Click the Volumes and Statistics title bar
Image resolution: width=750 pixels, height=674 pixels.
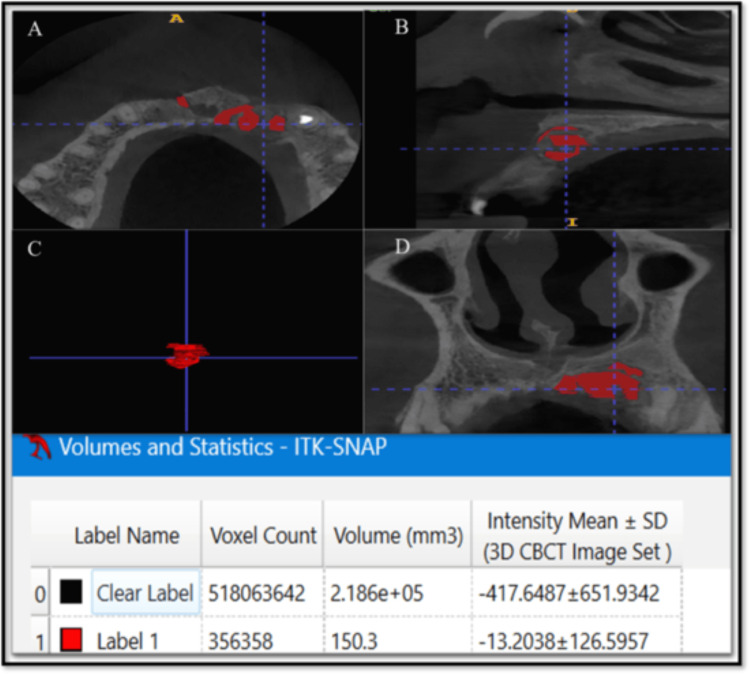pyautogui.click(x=372, y=454)
